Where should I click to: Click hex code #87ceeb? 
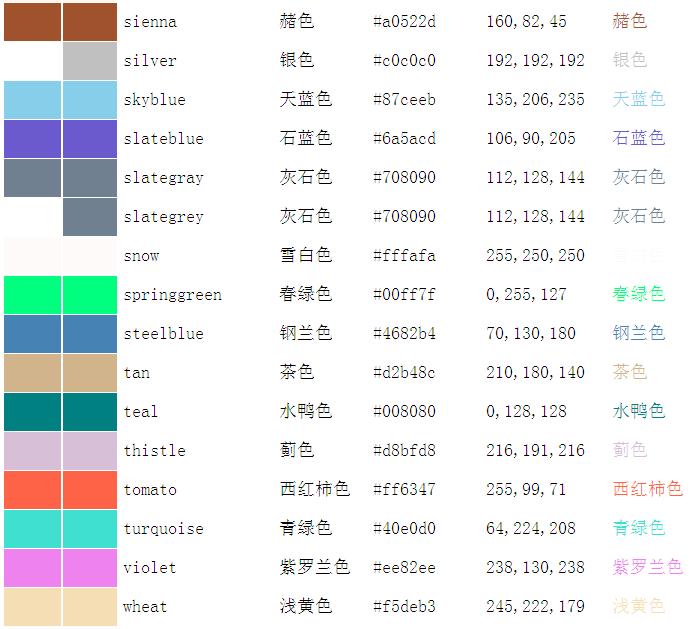[x=404, y=100]
